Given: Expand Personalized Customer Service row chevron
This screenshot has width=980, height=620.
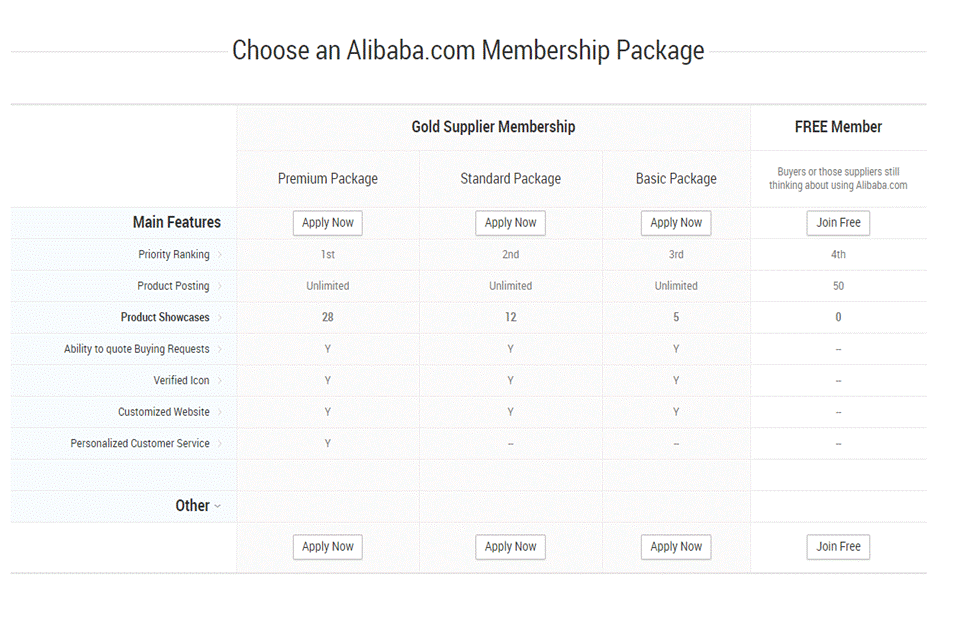Looking at the screenshot, I should (x=220, y=444).
